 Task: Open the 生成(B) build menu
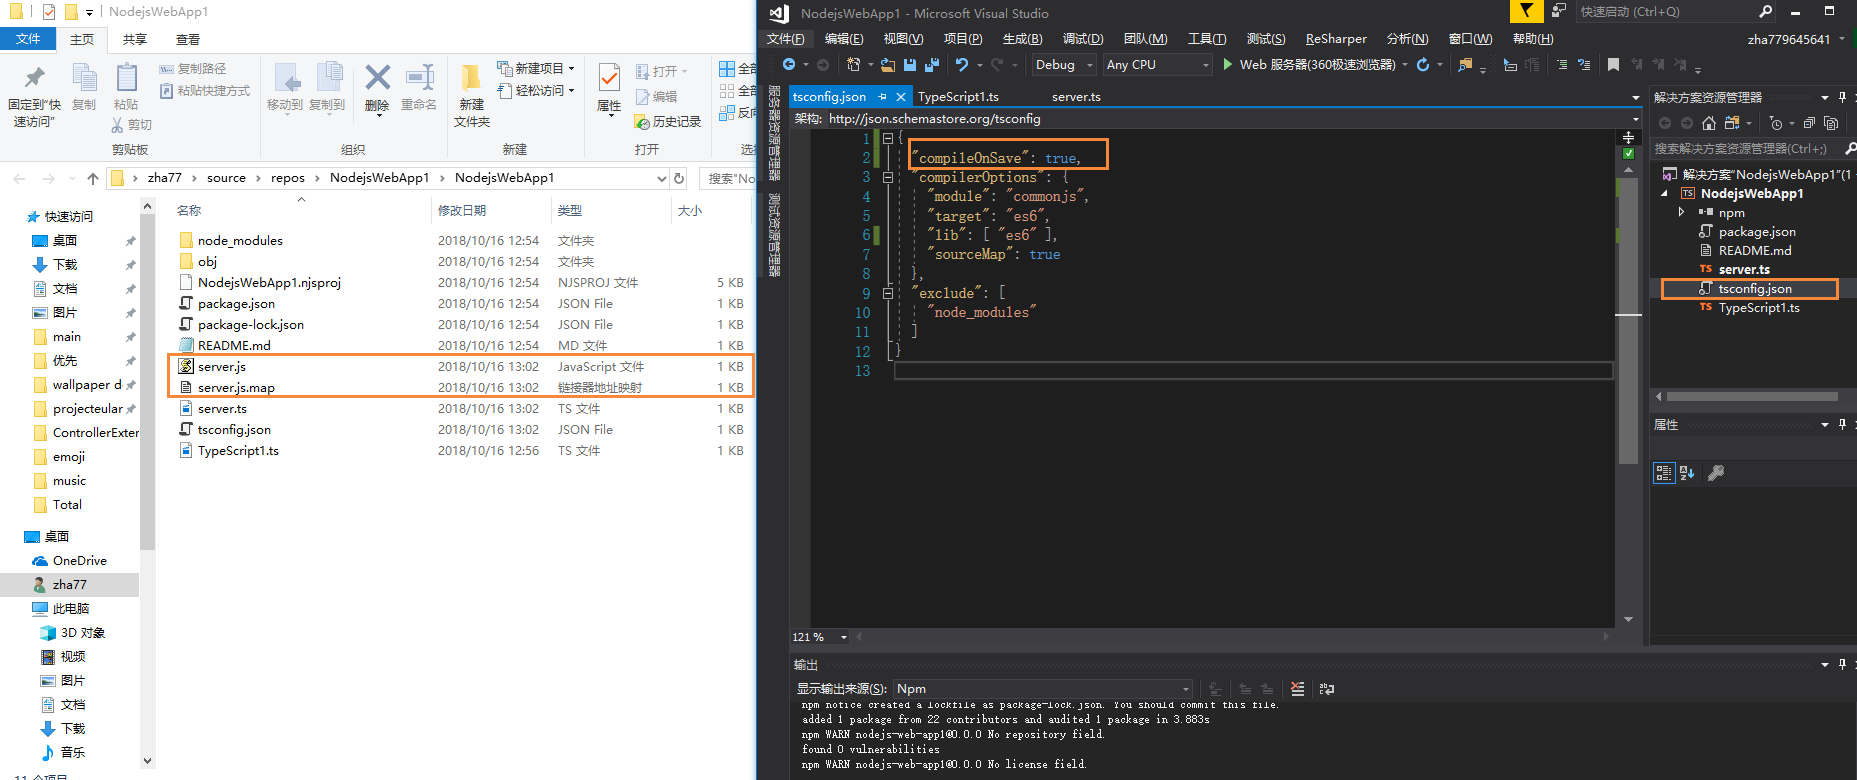click(1022, 39)
